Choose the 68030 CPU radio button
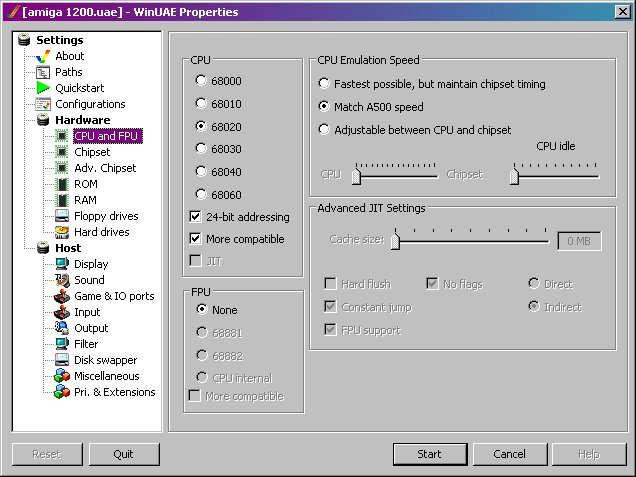The image size is (636, 477). tap(201, 148)
